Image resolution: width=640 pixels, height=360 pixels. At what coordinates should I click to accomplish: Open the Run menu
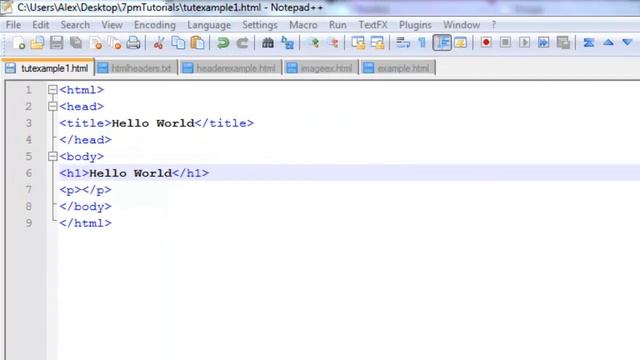click(x=338, y=25)
